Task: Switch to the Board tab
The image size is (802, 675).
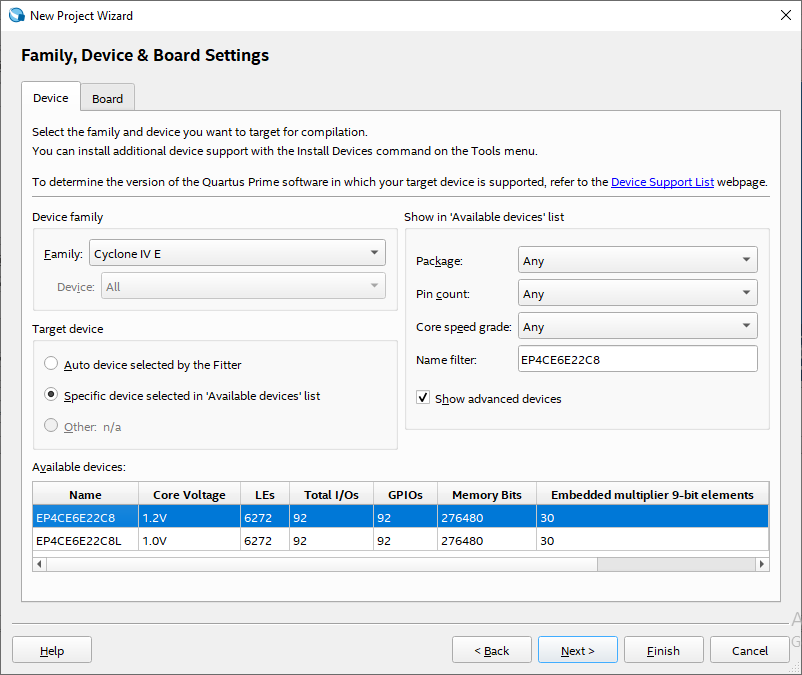Action: [x=107, y=98]
